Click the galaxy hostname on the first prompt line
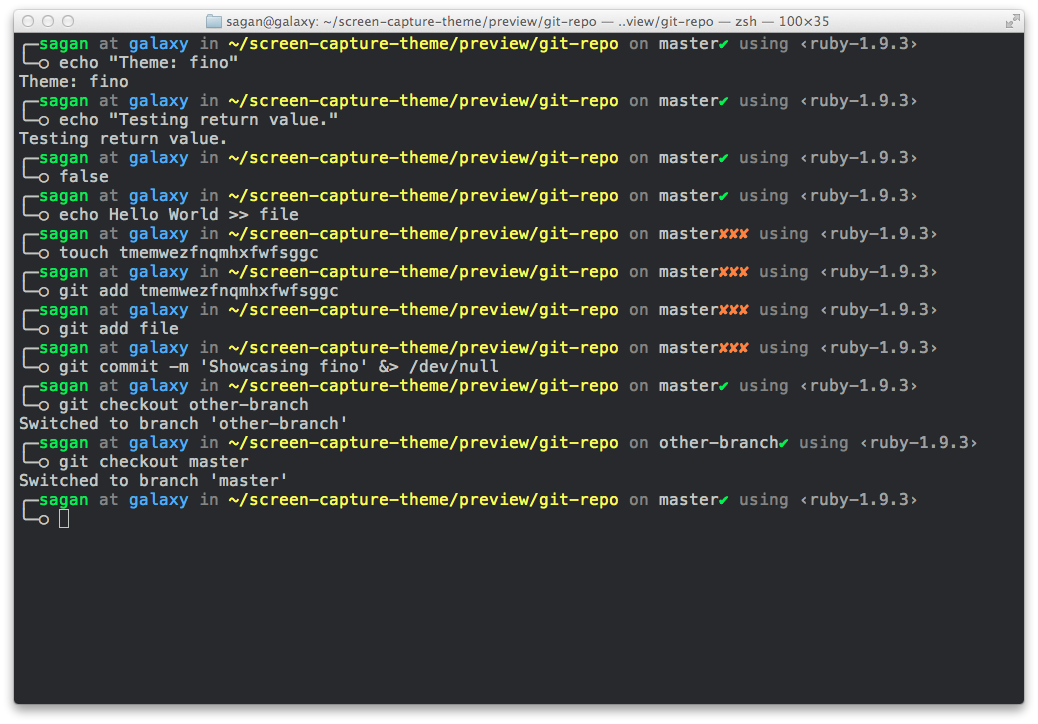Screen dimensions: 1038x724 coord(158,43)
